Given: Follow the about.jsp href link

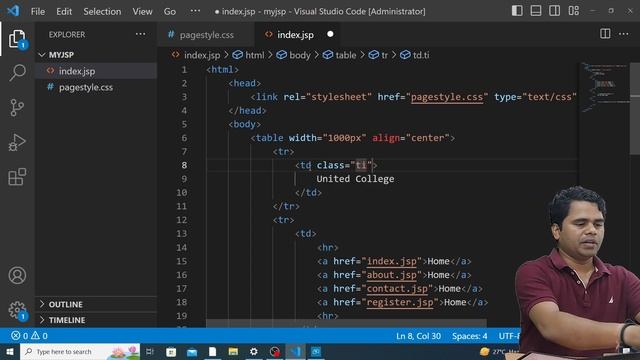Looking at the screenshot, I should coord(391,275).
